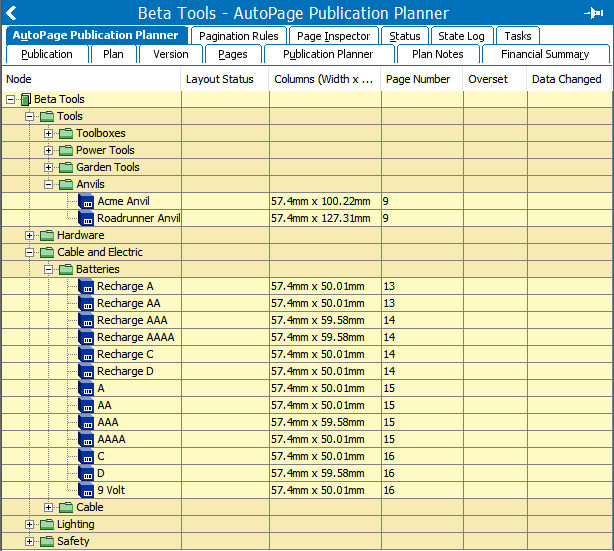Click the Beta Tools root node icon

(26, 99)
